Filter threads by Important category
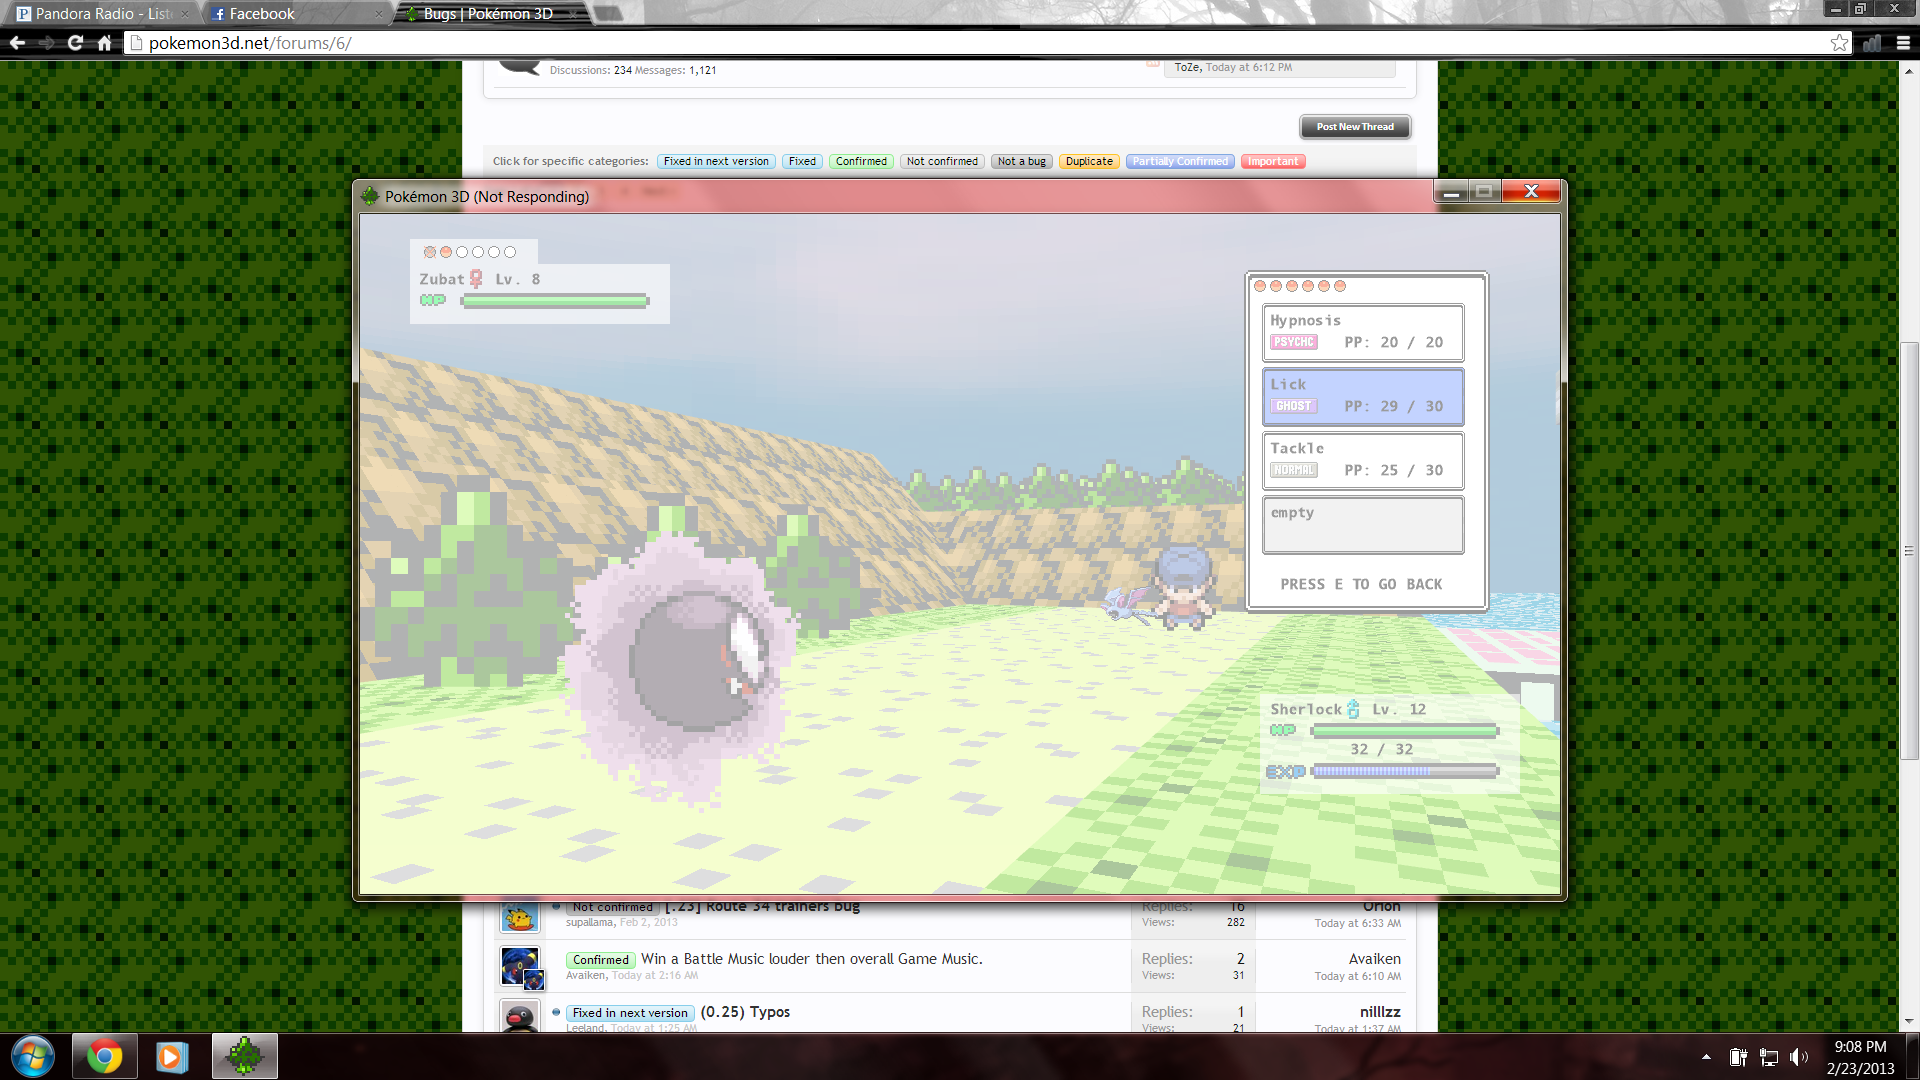1920x1080 pixels. [1273, 161]
